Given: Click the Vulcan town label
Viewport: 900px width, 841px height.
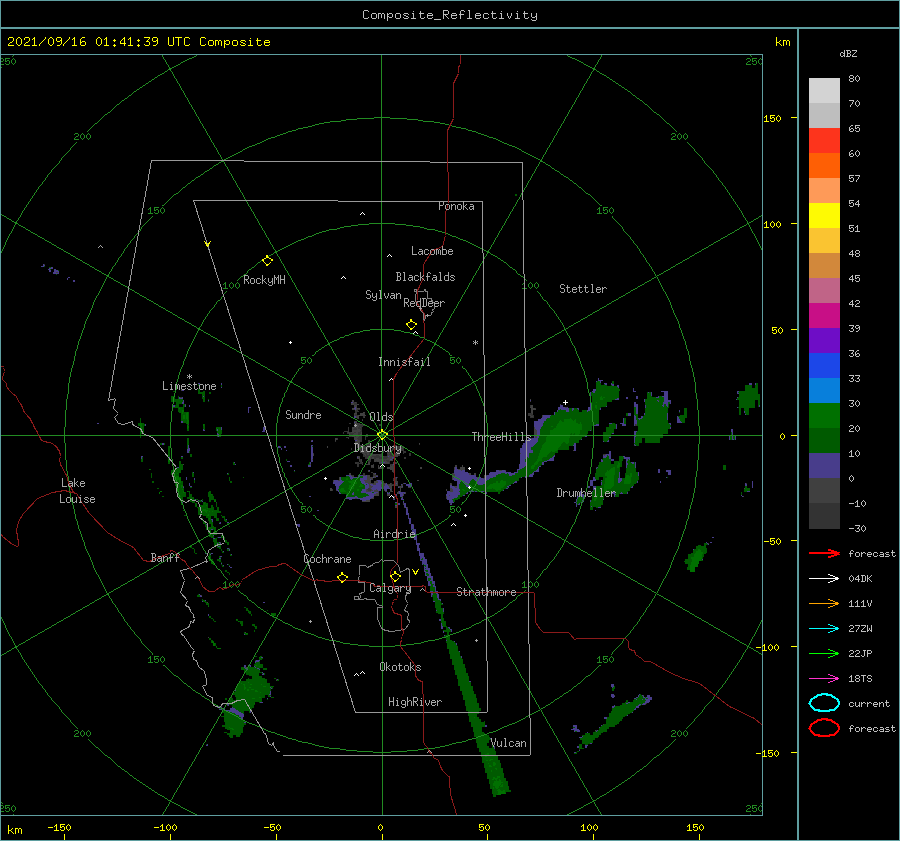Looking at the screenshot, I should click(x=509, y=743).
